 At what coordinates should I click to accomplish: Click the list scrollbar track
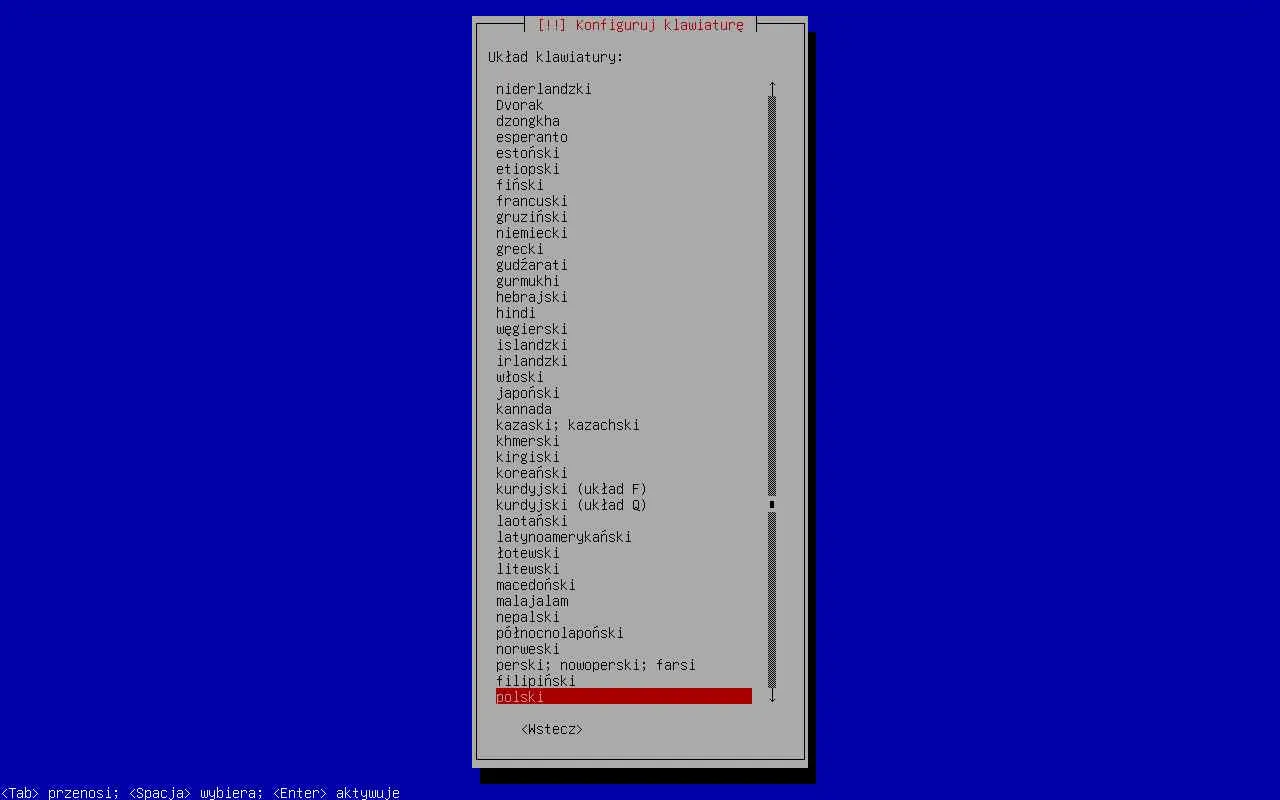[x=772, y=393]
